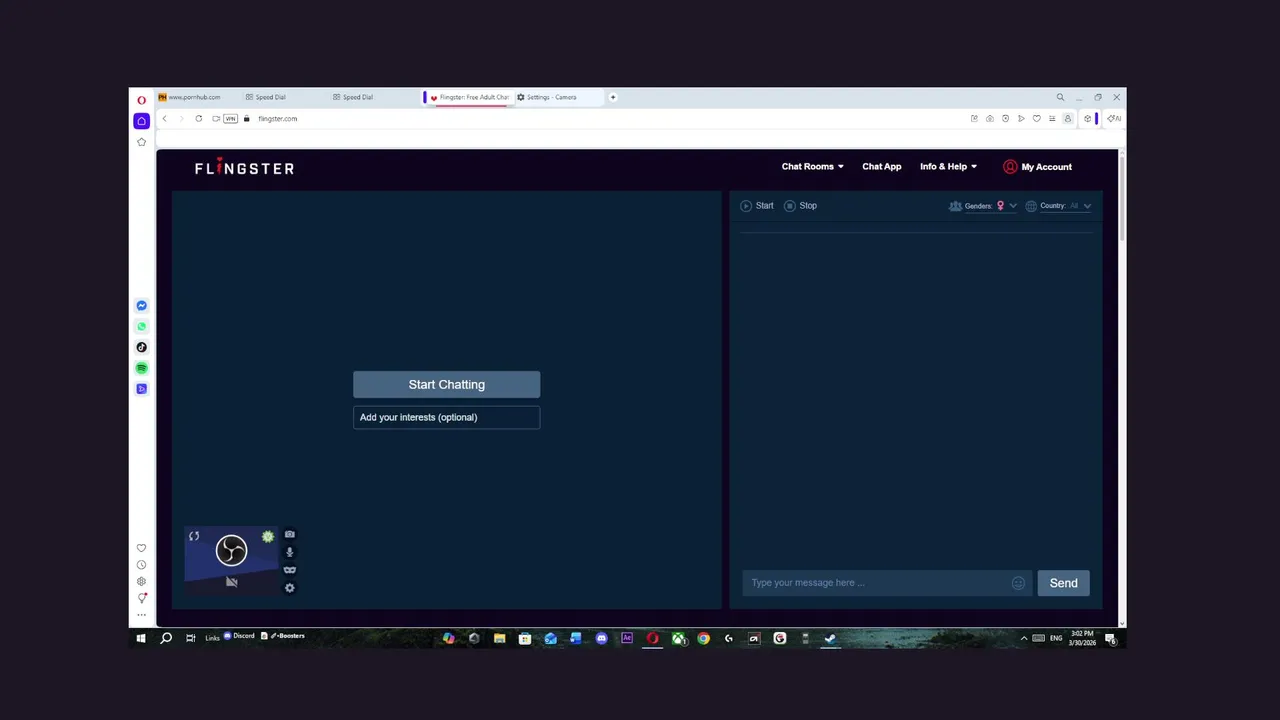
Task: Open Discord from the taskbar
Action: pyautogui.click(x=601, y=638)
